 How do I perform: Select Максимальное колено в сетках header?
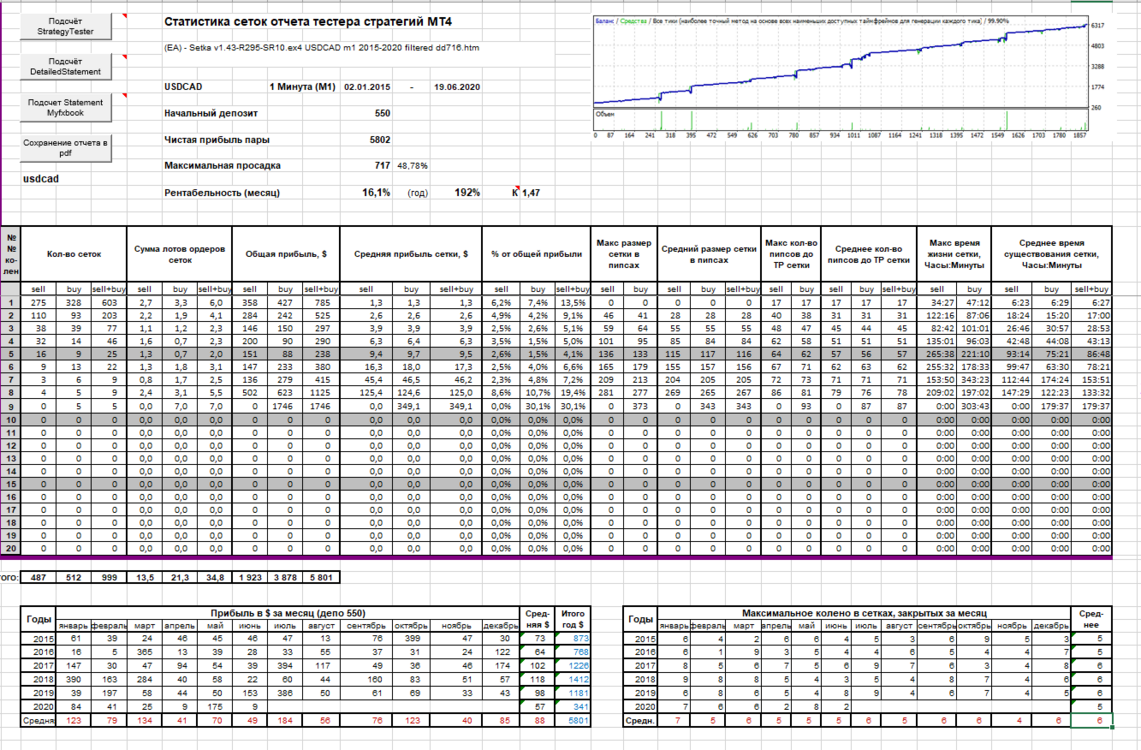click(864, 613)
